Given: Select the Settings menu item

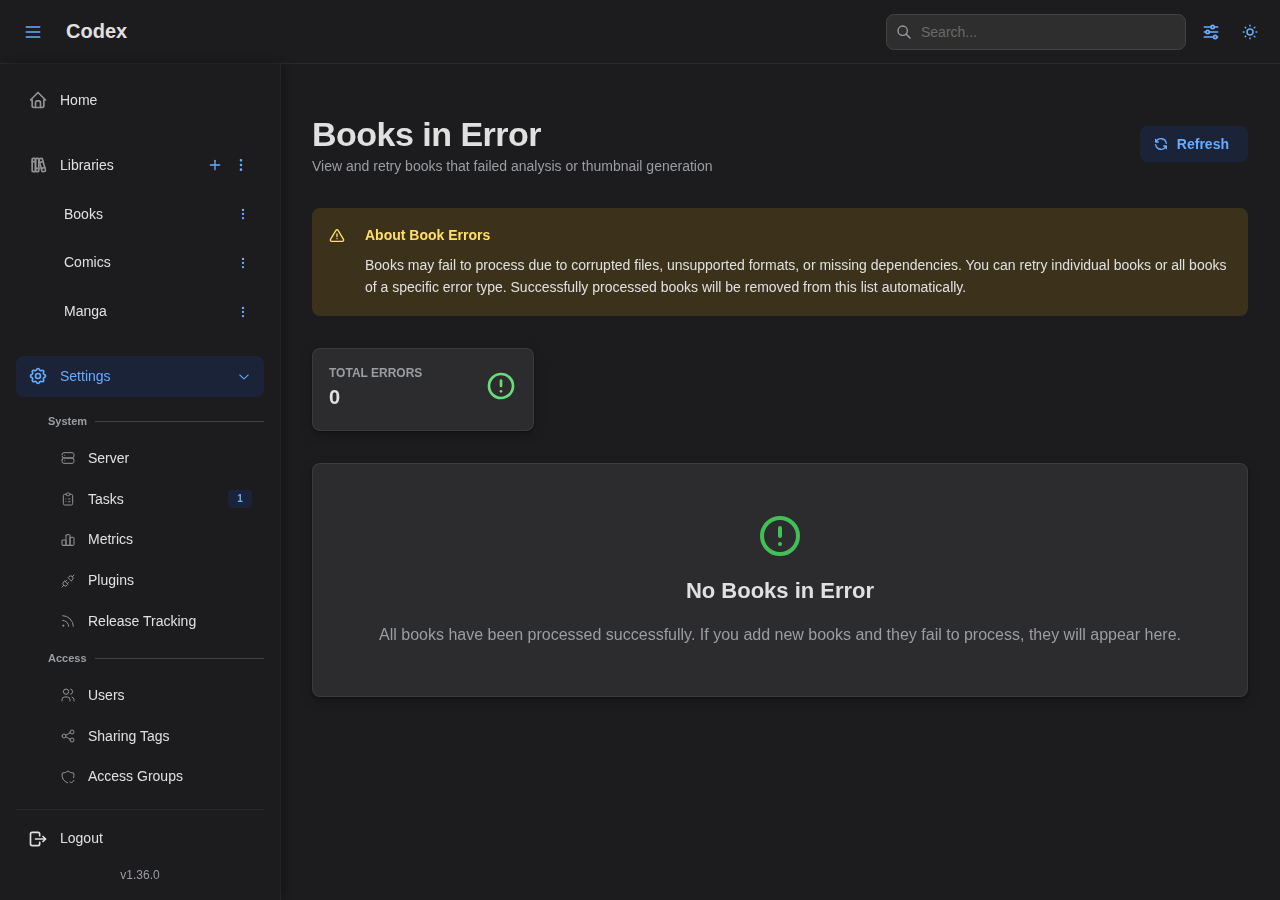Looking at the screenshot, I should pos(140,376).
